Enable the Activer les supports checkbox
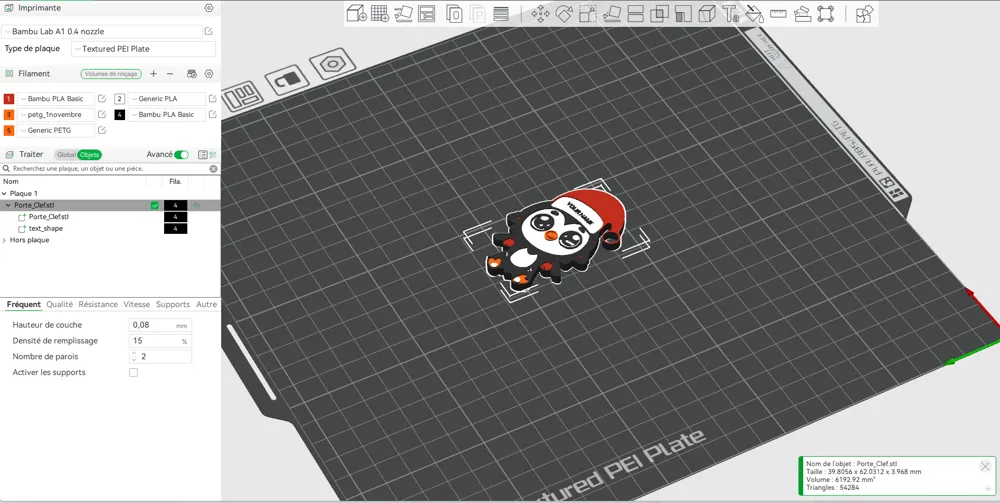The image size is (1000, 503). point(133,372)
